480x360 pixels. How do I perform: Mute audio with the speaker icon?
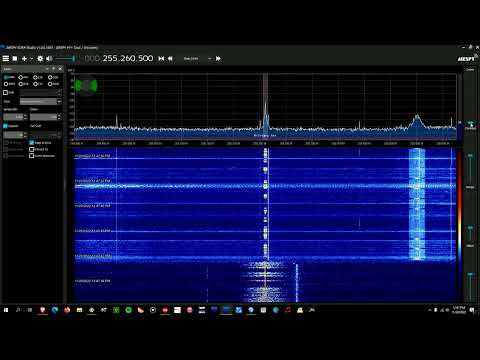click(49, 59)
